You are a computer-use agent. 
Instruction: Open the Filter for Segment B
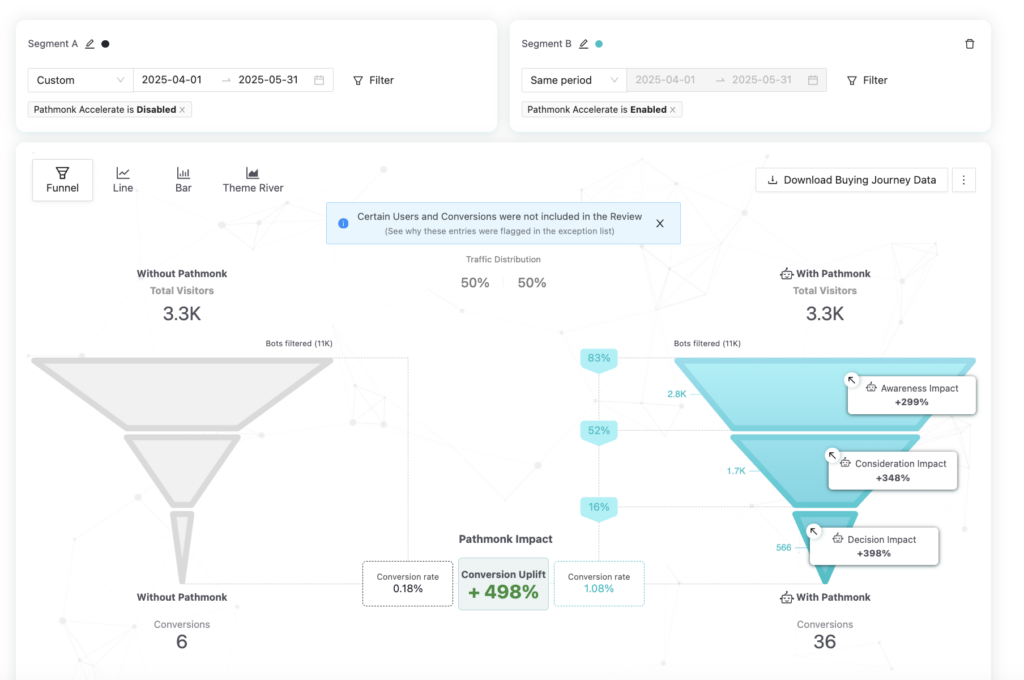click(x=866, y=80)
